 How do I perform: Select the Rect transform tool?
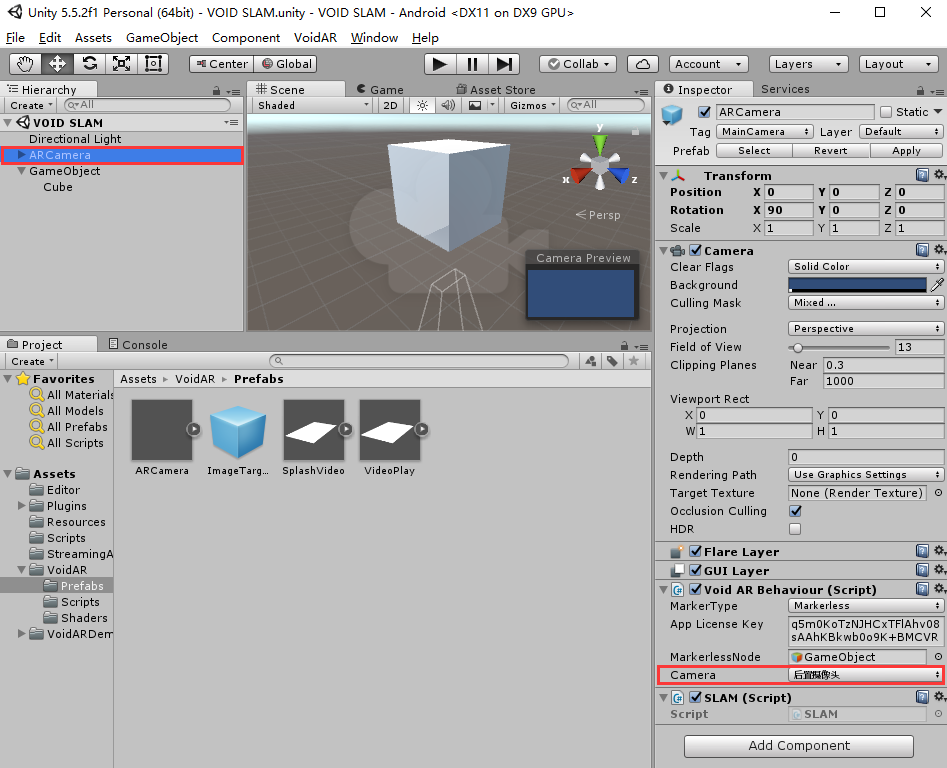(153, 63)
